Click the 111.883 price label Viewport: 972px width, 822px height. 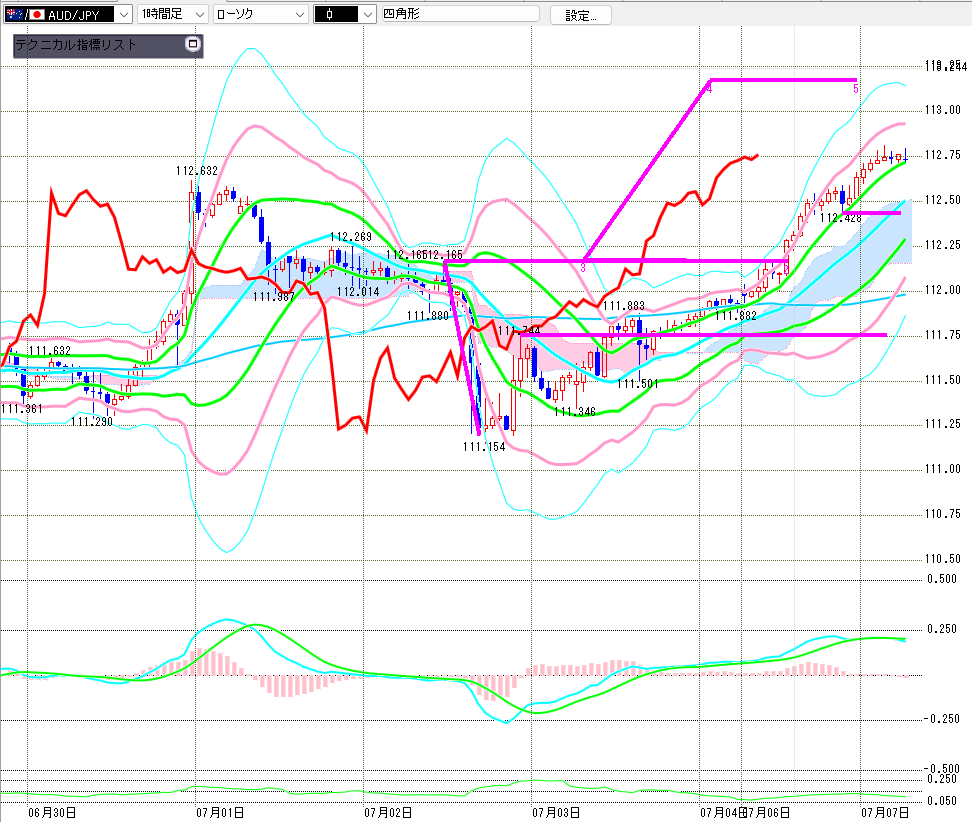pos(624,306)
